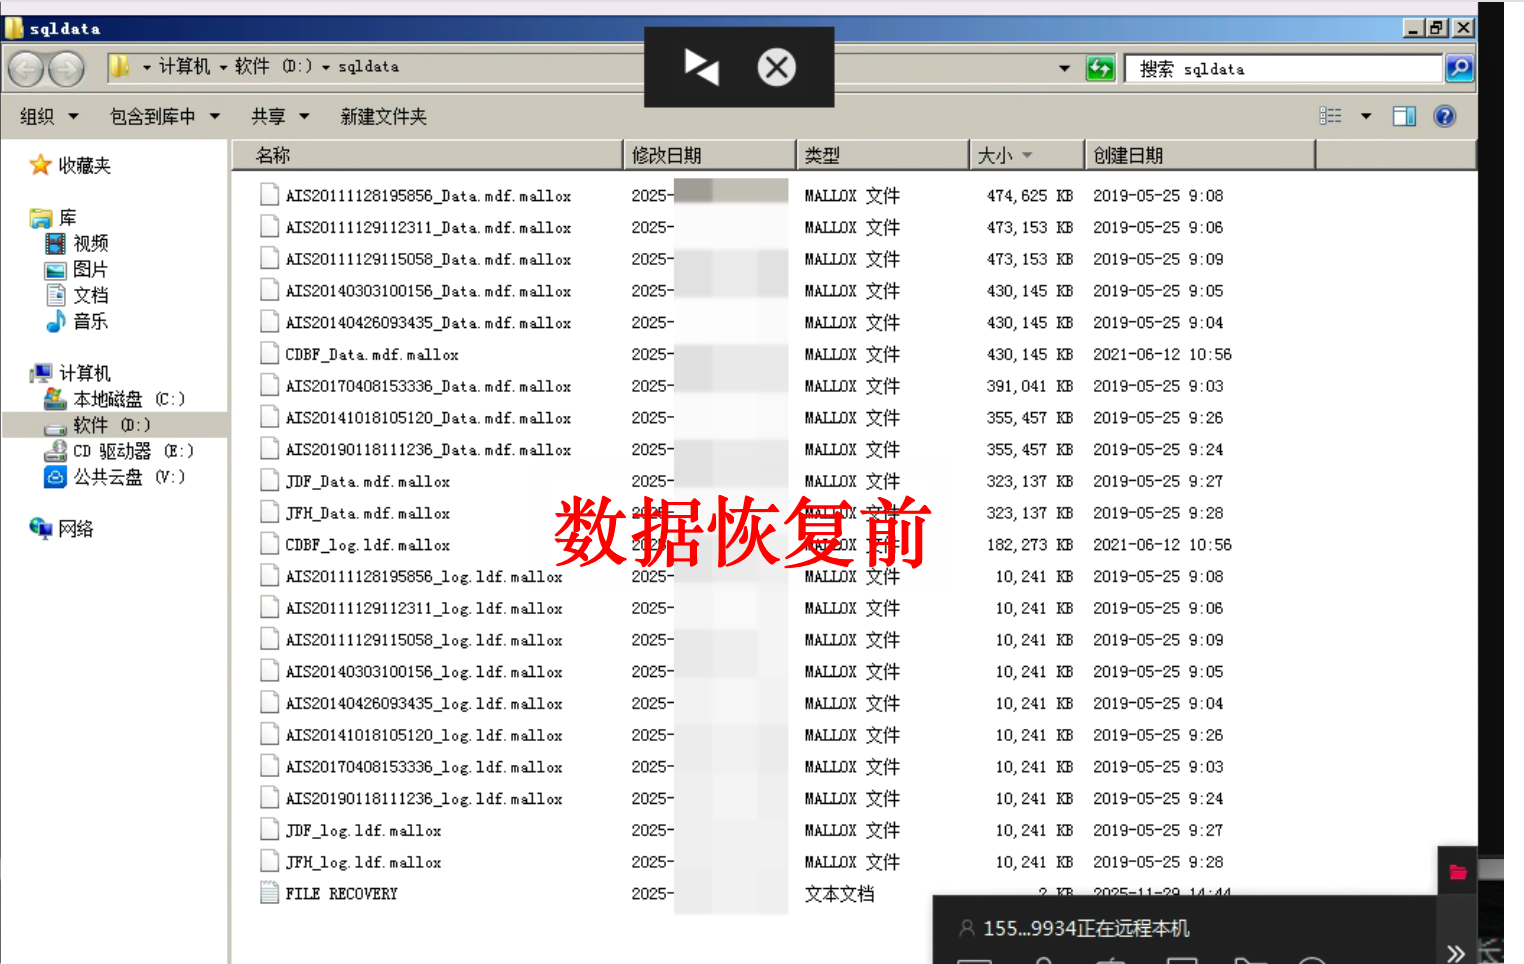This screenshot has height=964, width=1524.
Task: Close the dark overlay toolbar with X icon
Action: tap(776, 67)
